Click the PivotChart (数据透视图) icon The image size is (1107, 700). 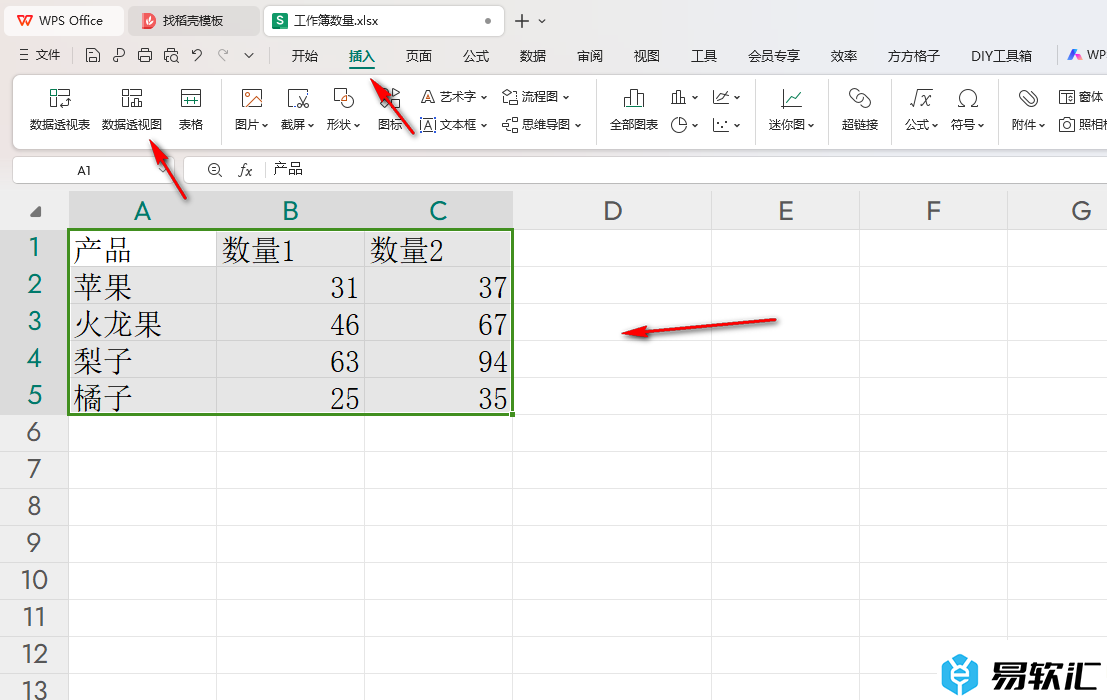tap(132, 99)
